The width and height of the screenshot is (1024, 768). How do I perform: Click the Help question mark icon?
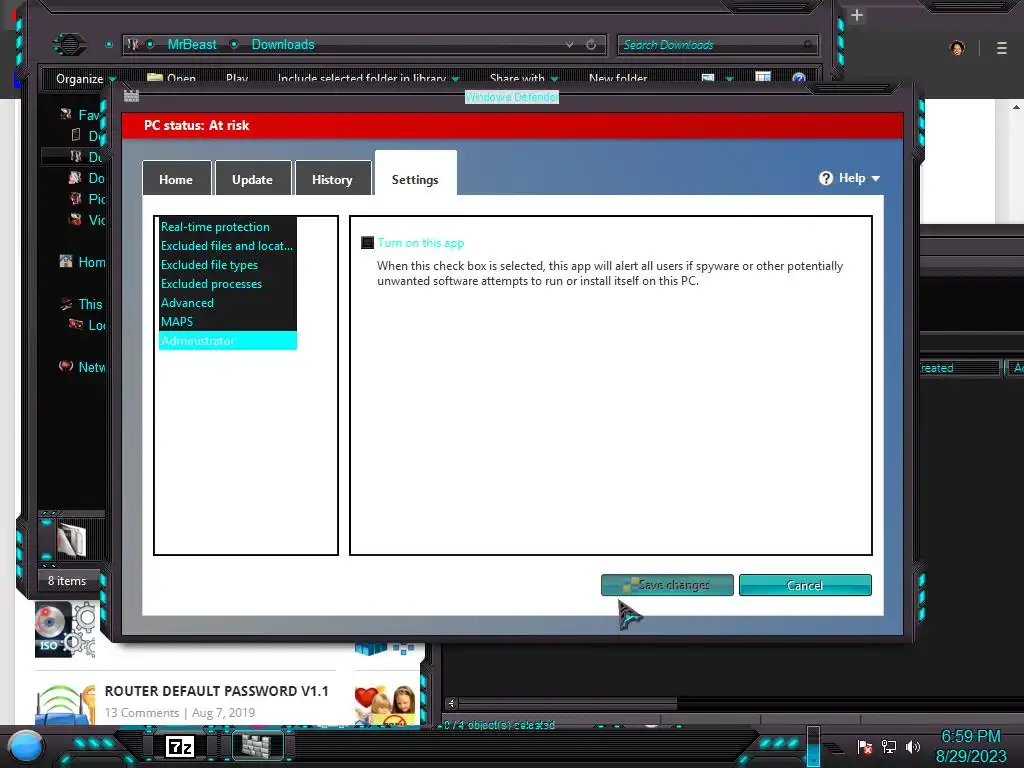pos(825,178)
